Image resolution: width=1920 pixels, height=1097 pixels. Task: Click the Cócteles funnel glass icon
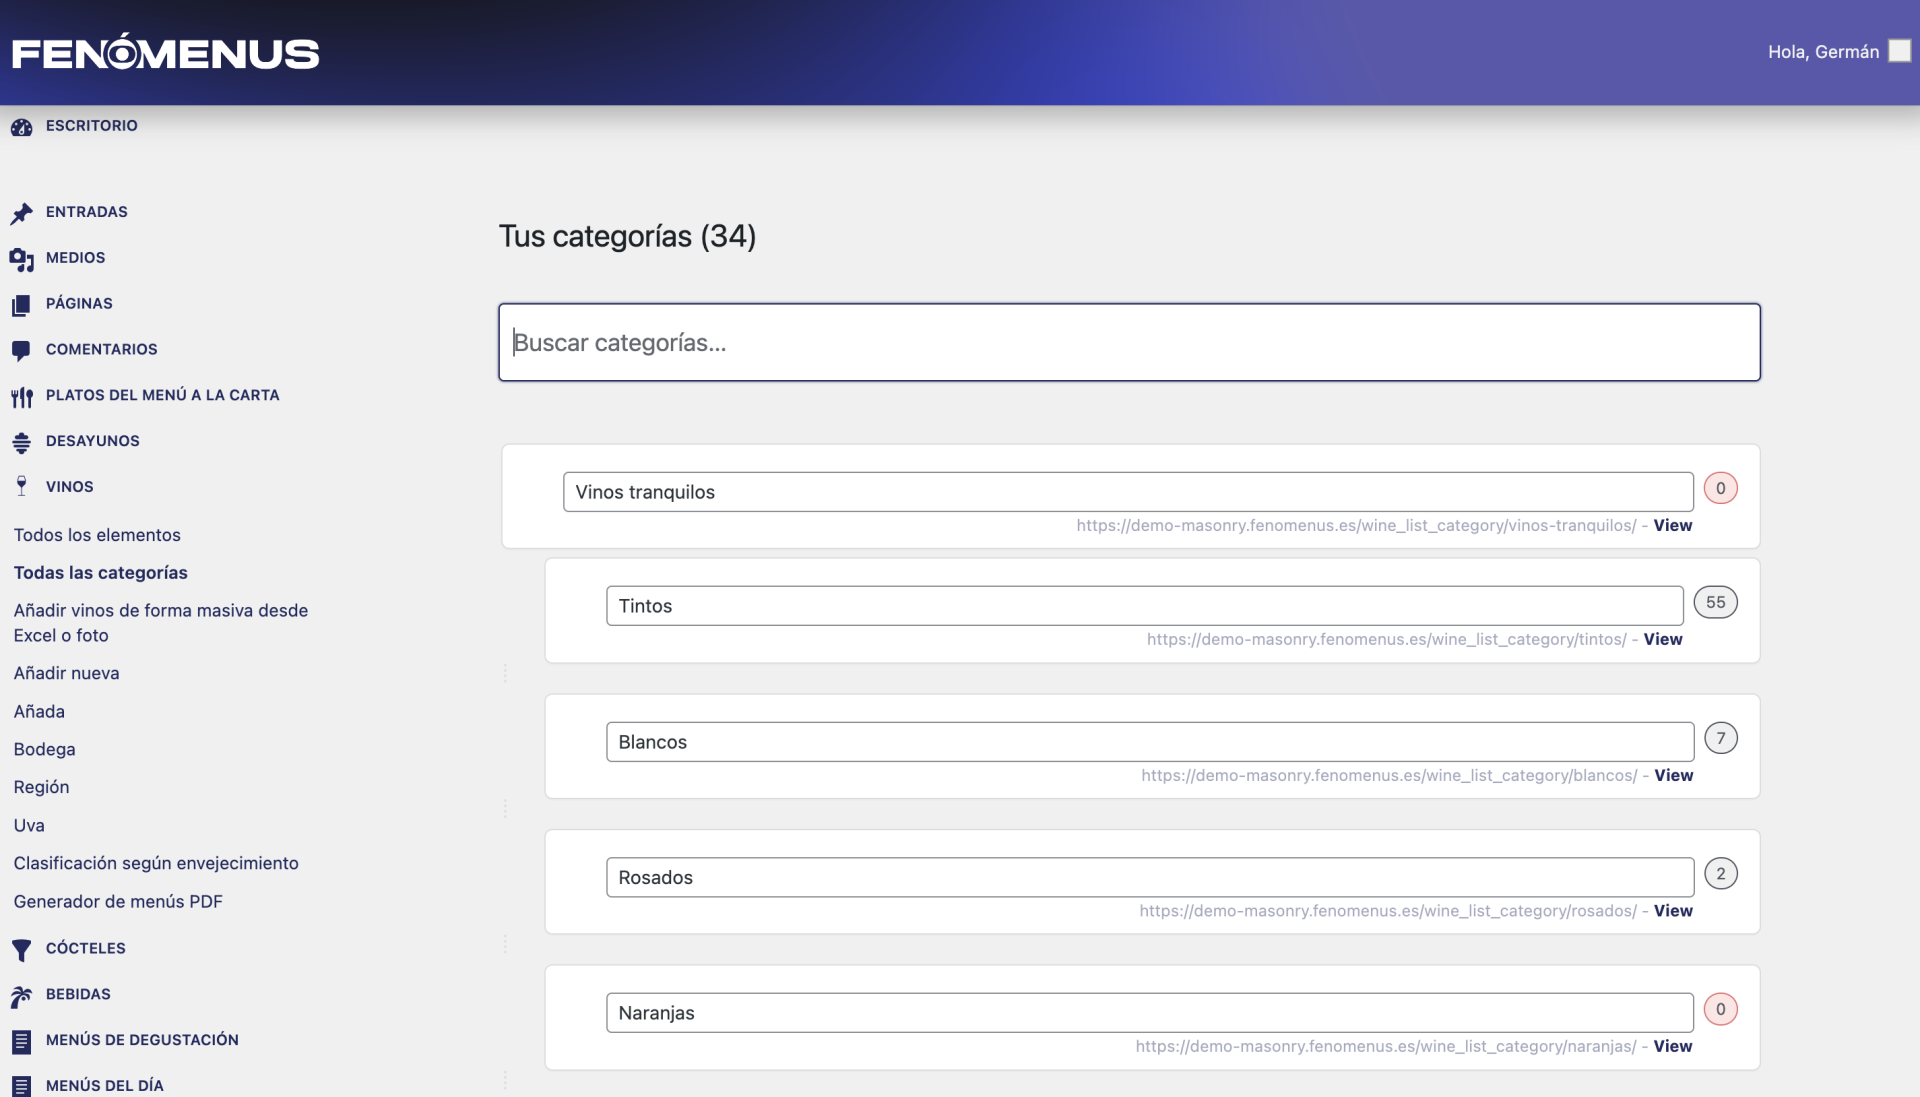click(x=21, y=949)
